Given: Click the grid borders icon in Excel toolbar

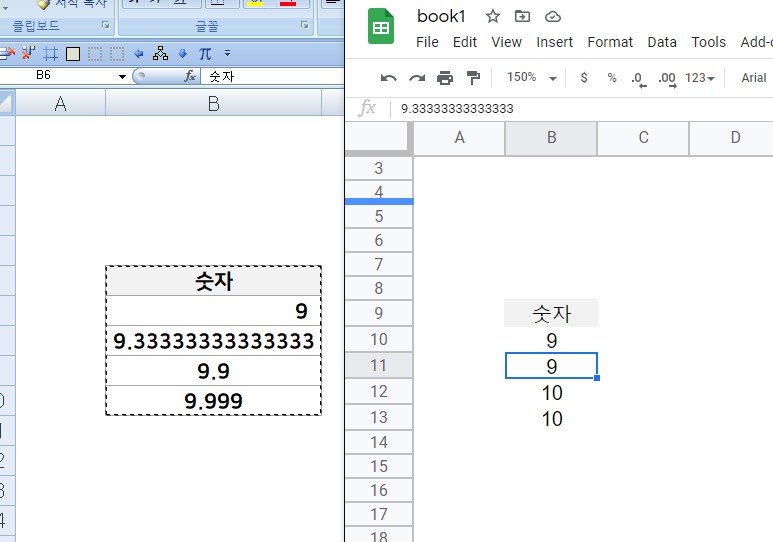Looking at the screenshot, I should point(50,53).
